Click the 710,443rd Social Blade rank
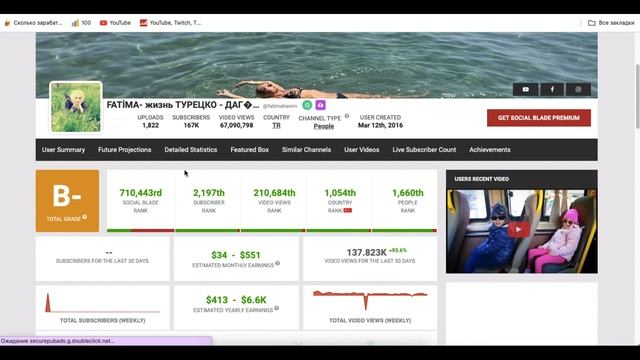Viewport: 640px width, 360px height. pyautogui.click(x=140, y=193)
